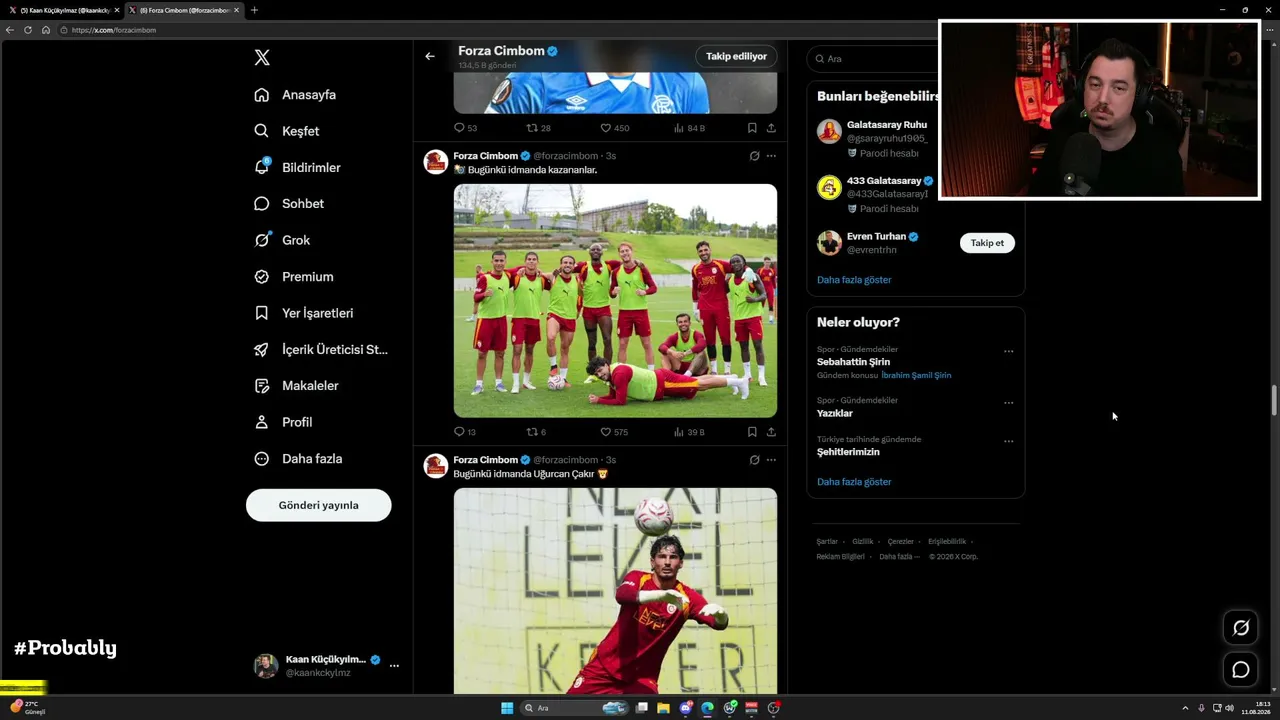Open more options for Sebahattin Şirin trend
Image resolution: width=1280 pixels, height=720 pixels.
[x=1008, y=351]
